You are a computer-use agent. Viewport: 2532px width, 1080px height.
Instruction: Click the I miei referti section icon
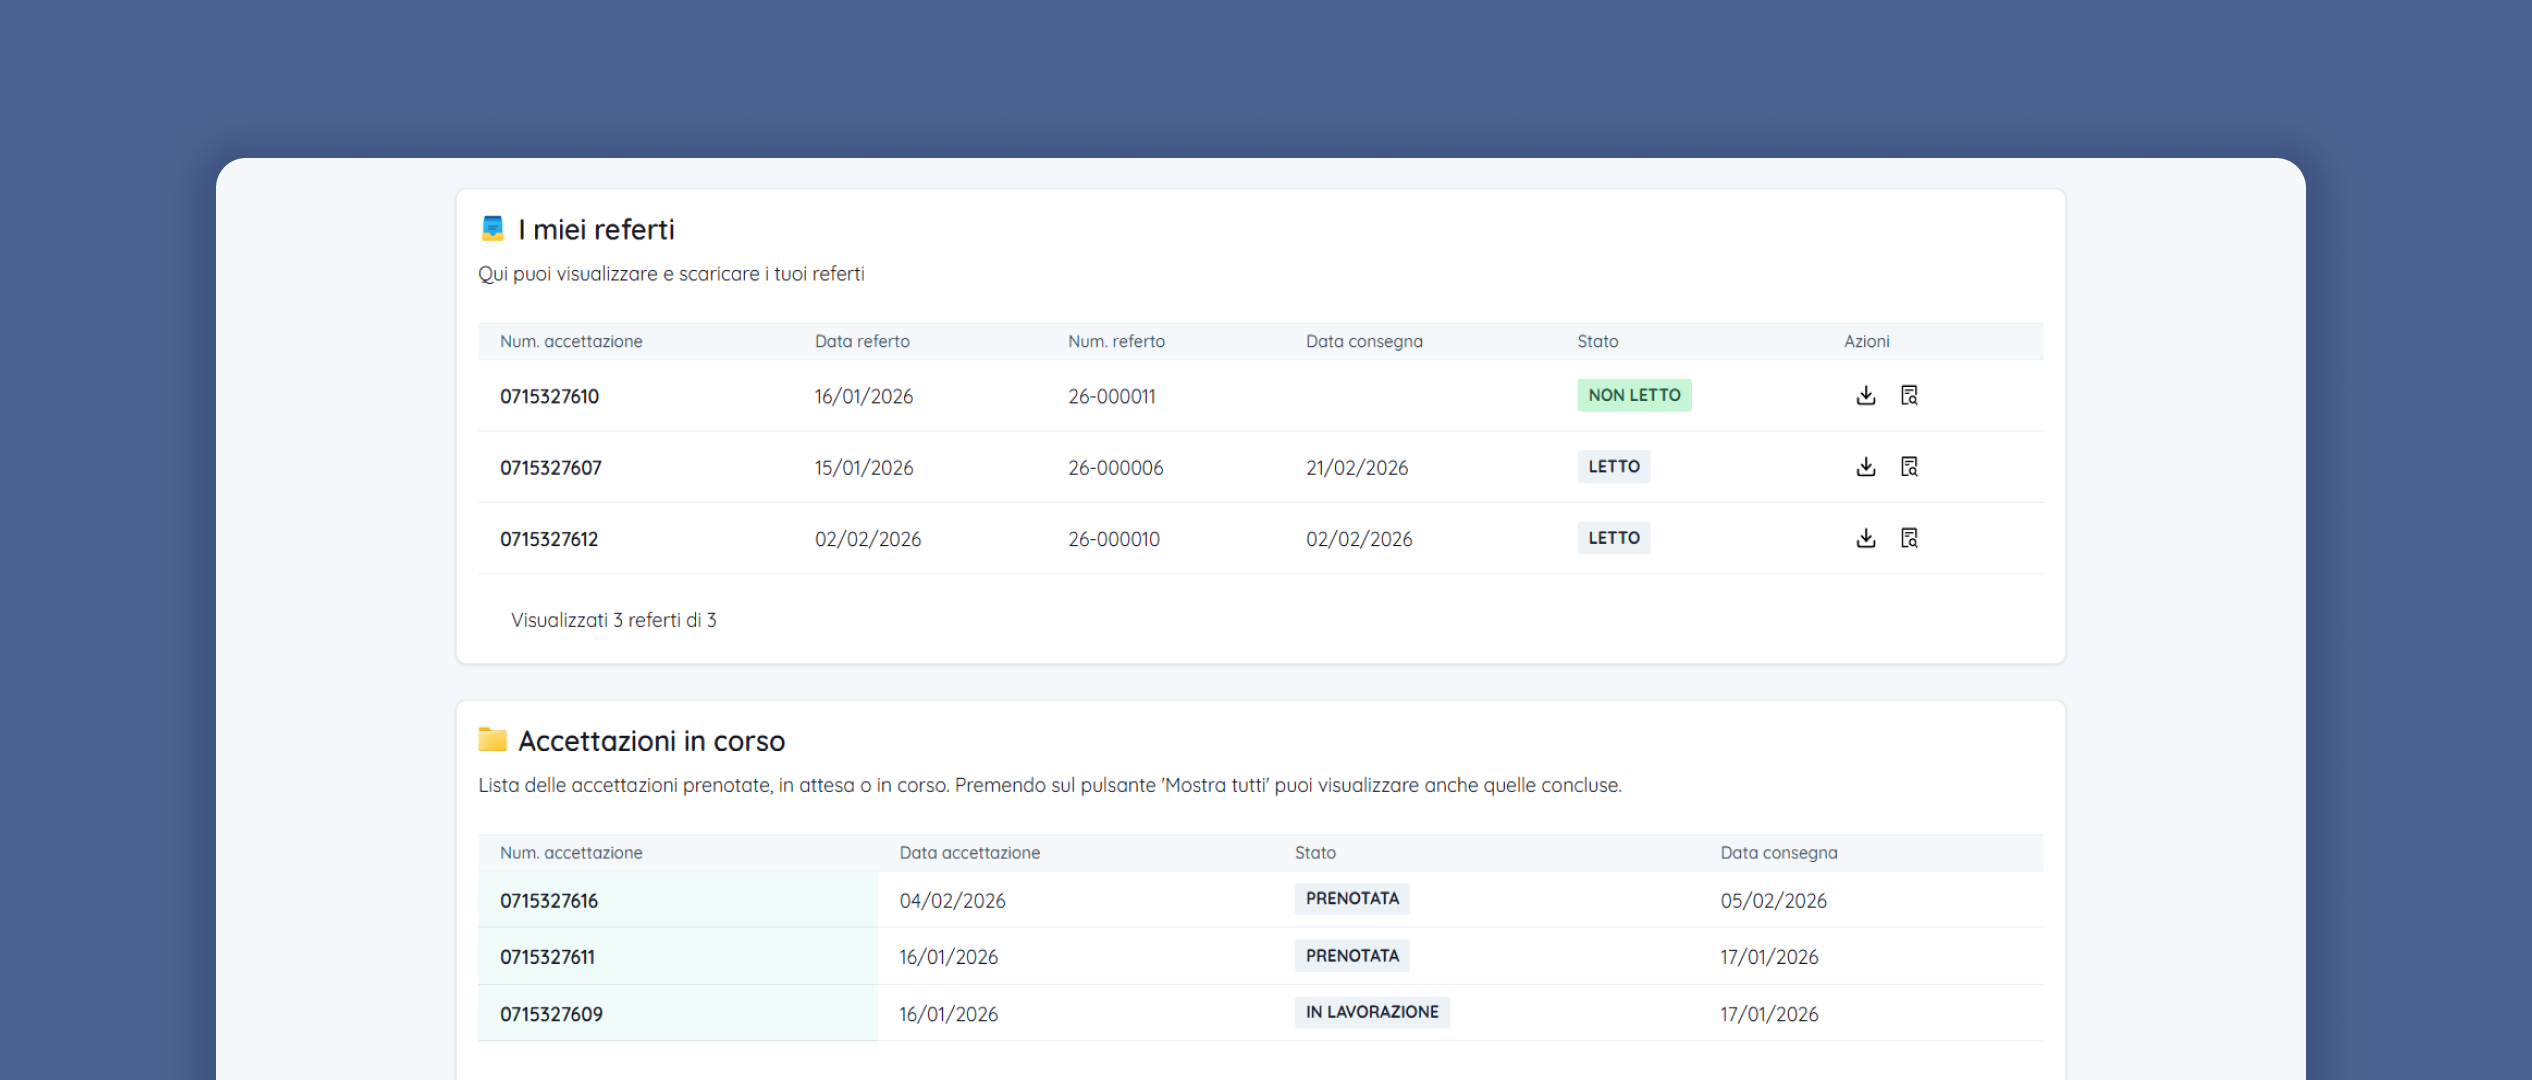click(492, 229)
